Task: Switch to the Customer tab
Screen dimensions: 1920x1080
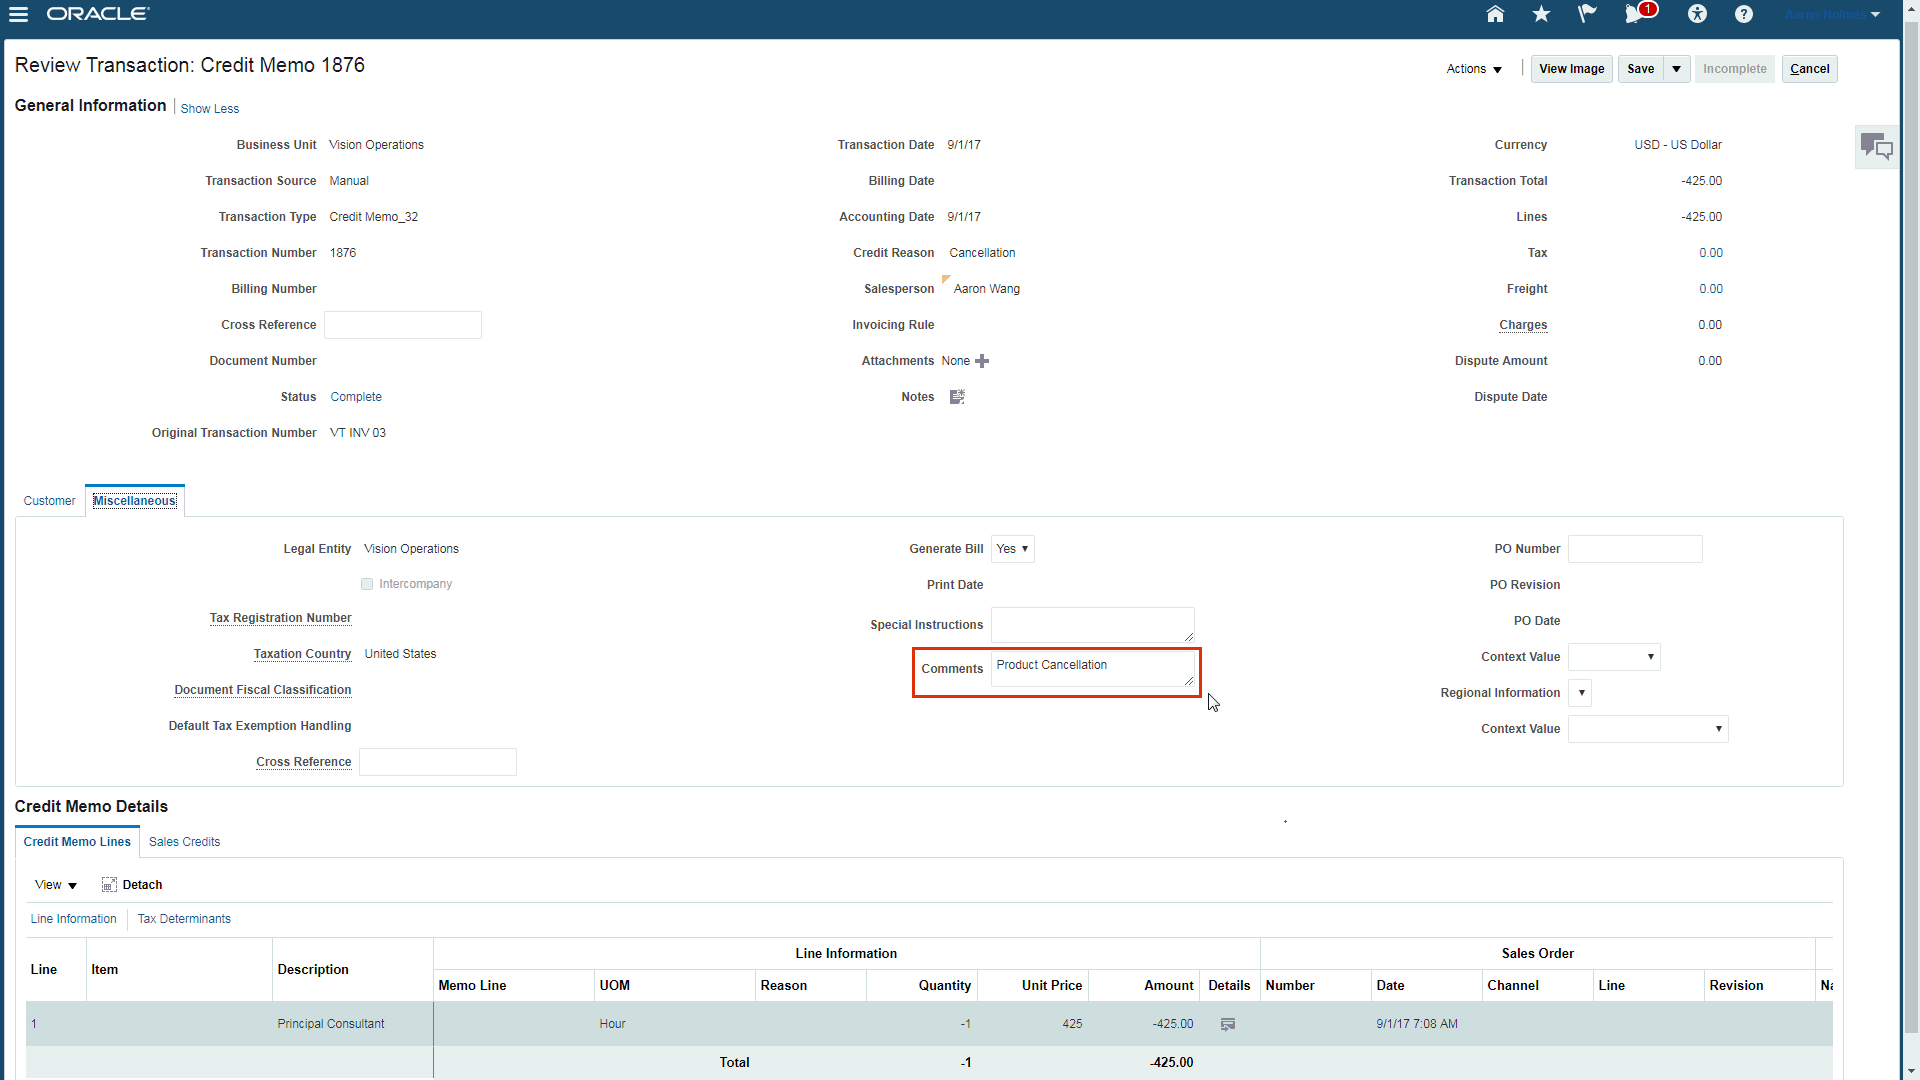Action: coord(49,501)
